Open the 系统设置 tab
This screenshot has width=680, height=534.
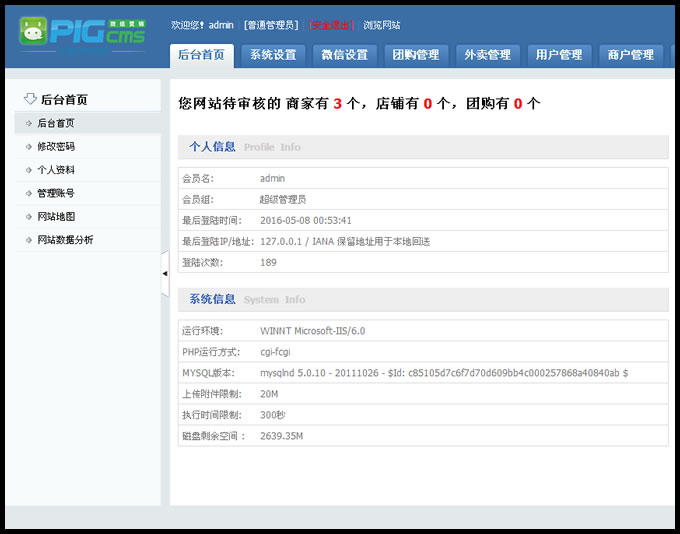[x=273, y=55]
